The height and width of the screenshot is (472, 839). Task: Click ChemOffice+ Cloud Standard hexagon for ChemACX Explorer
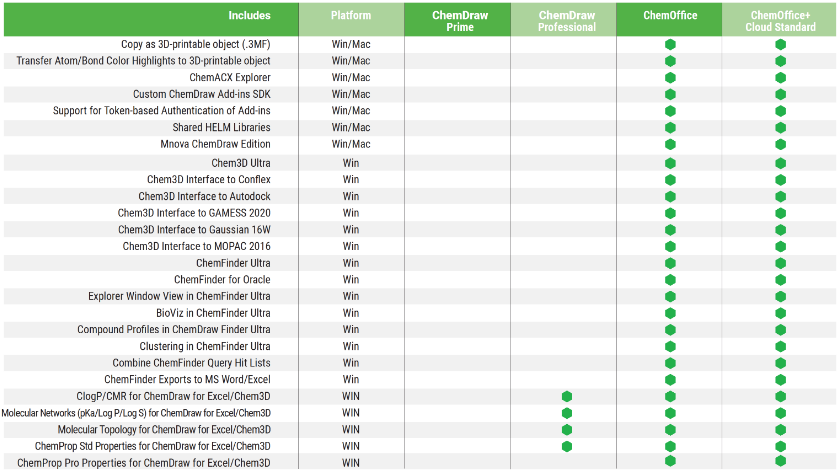780,78
